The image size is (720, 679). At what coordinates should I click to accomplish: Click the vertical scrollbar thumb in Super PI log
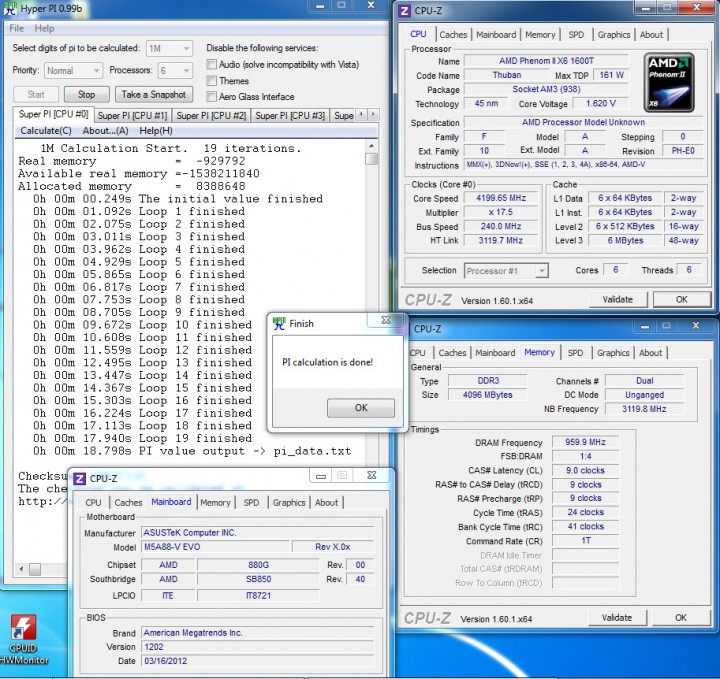(371, 159)
